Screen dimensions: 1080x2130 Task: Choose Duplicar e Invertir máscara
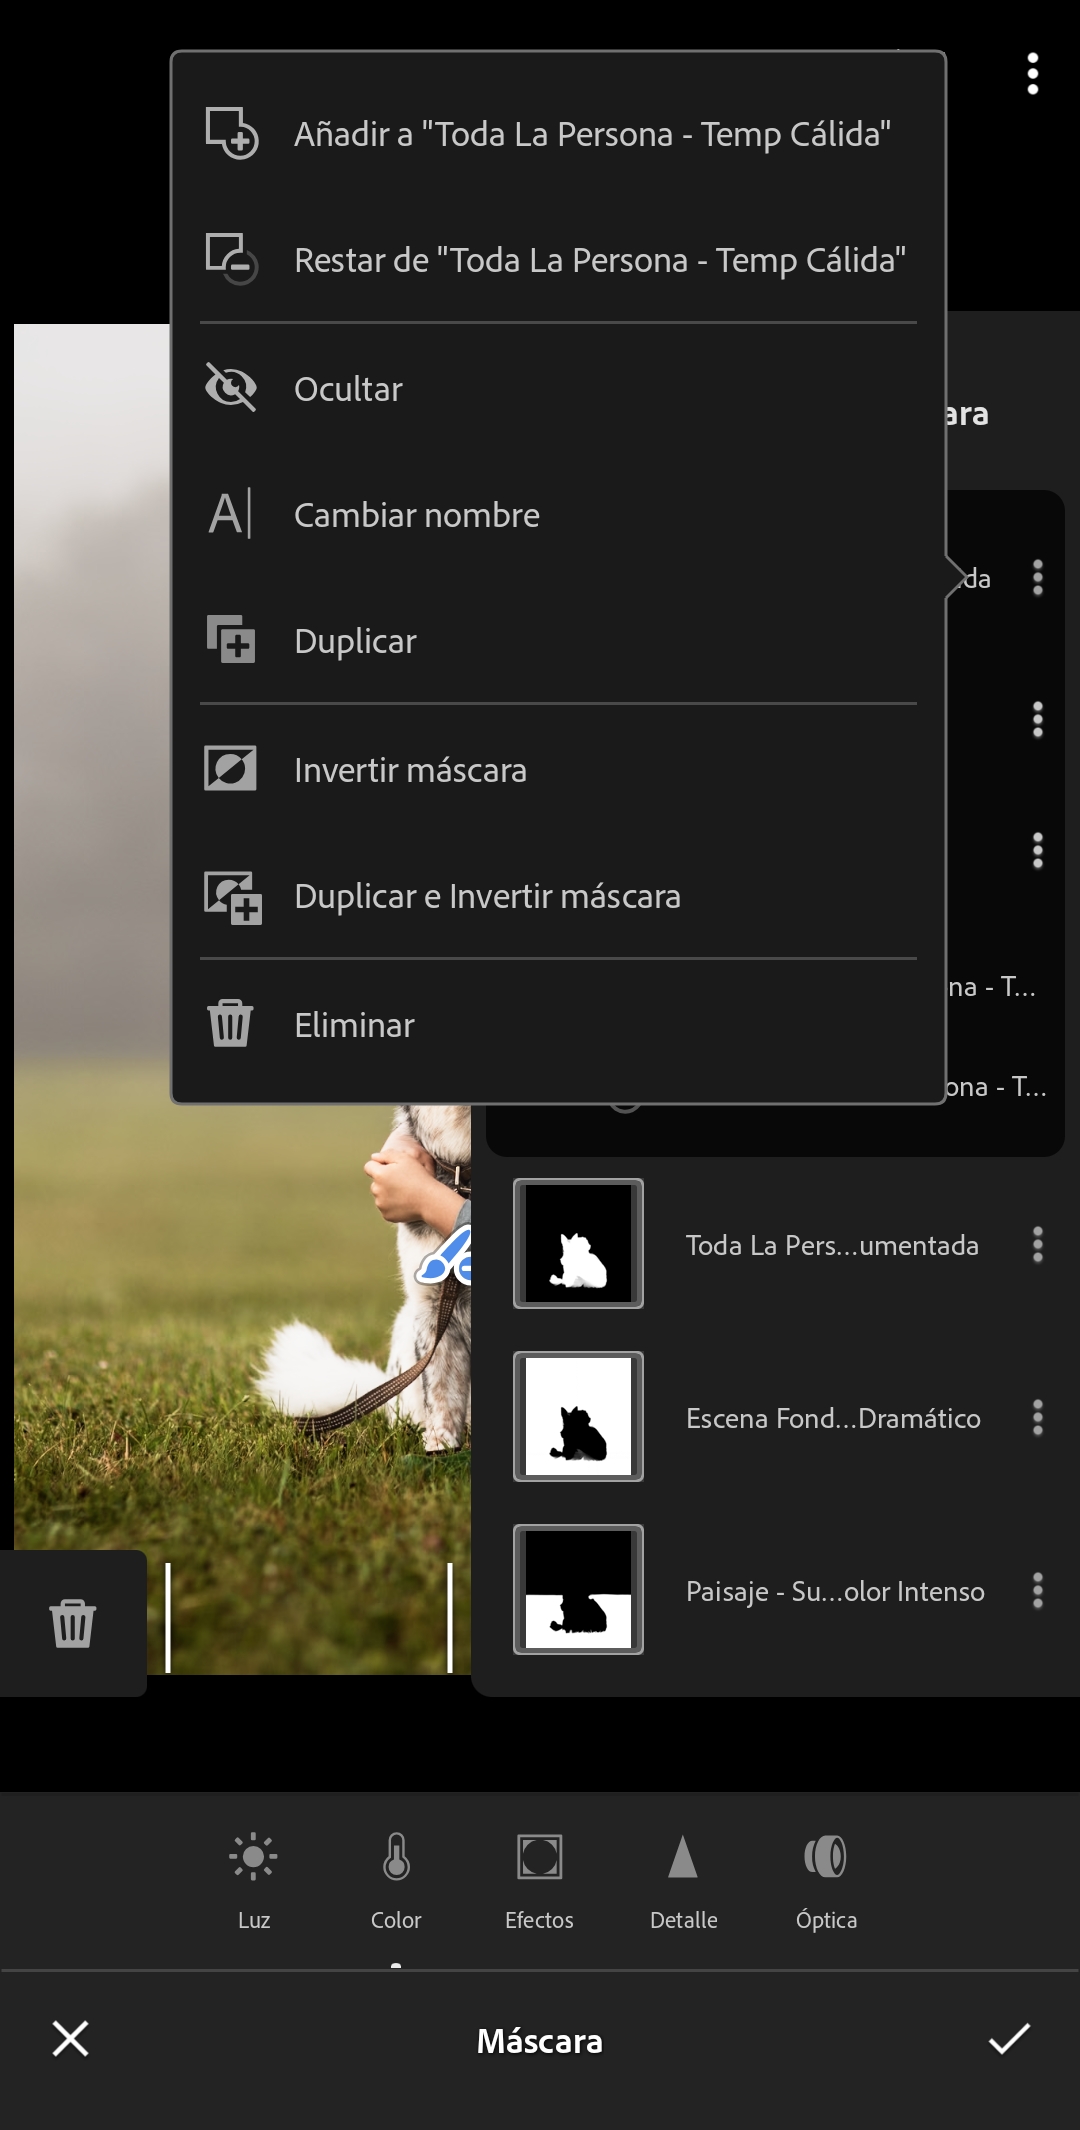click(558, 896)
